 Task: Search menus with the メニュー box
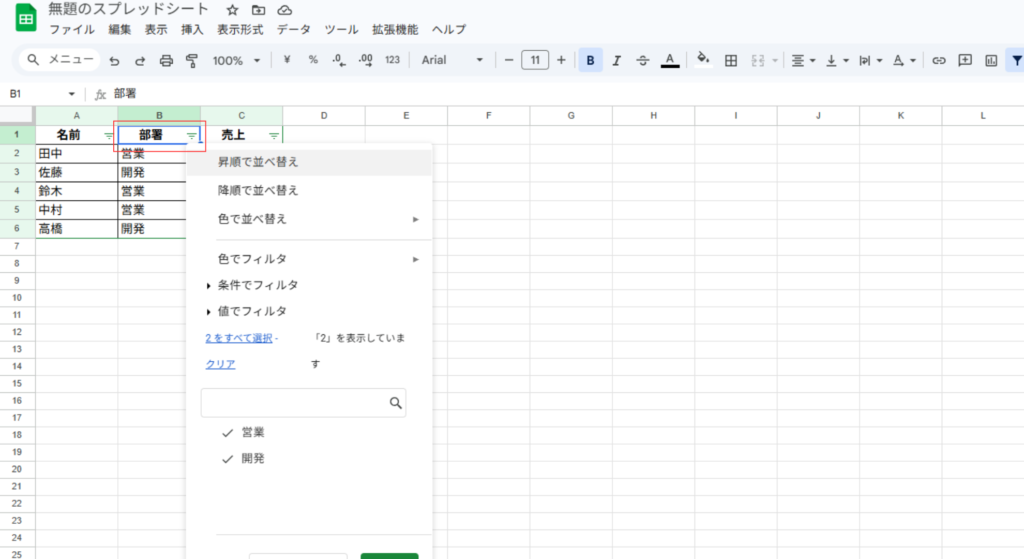coord(59,60)
